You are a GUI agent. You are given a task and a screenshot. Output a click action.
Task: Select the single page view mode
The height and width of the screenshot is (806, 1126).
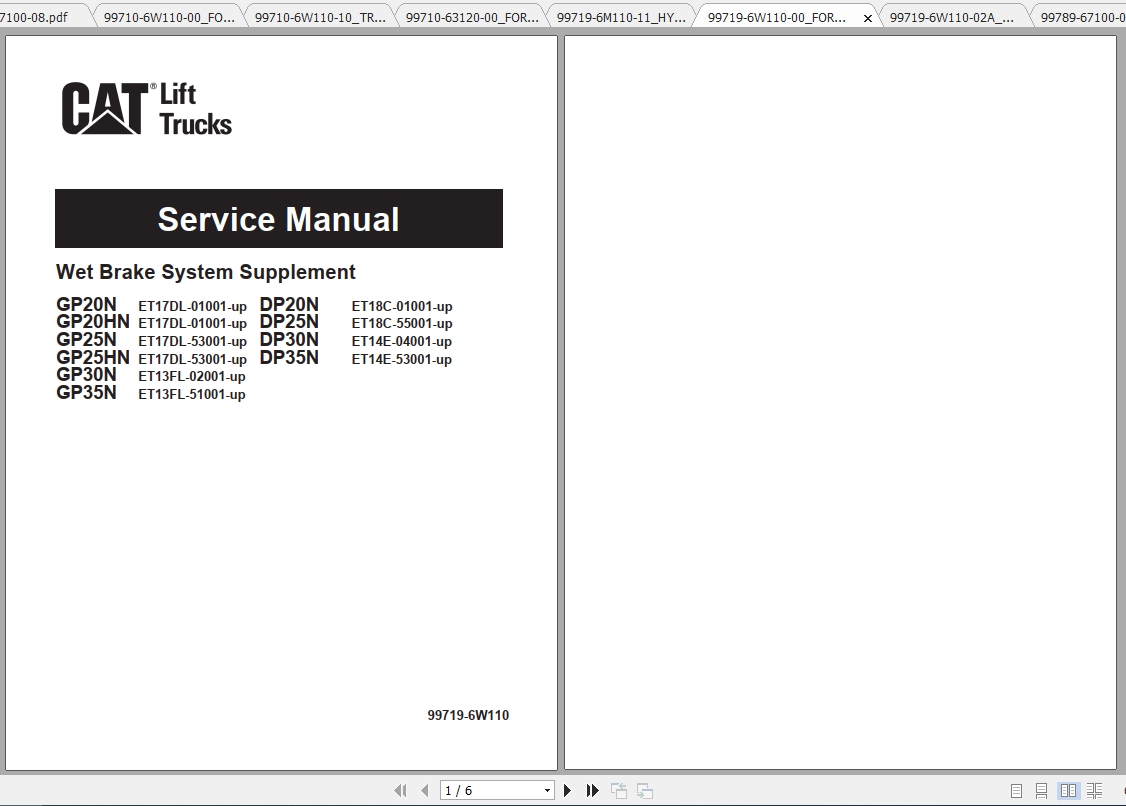pos(1016,790)
